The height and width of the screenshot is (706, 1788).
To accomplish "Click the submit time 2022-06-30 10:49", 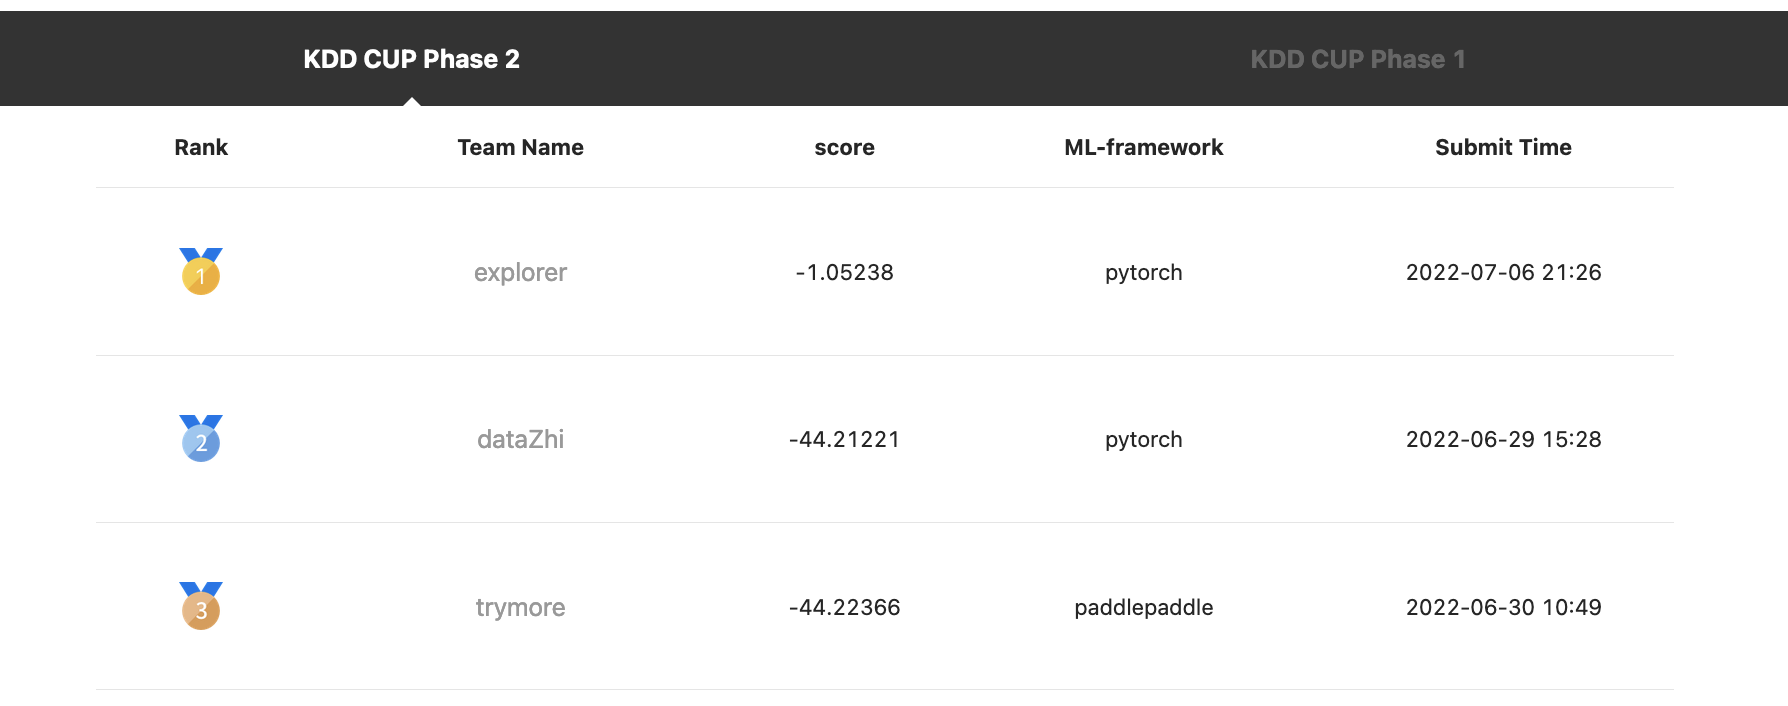I will point(1503,607).
